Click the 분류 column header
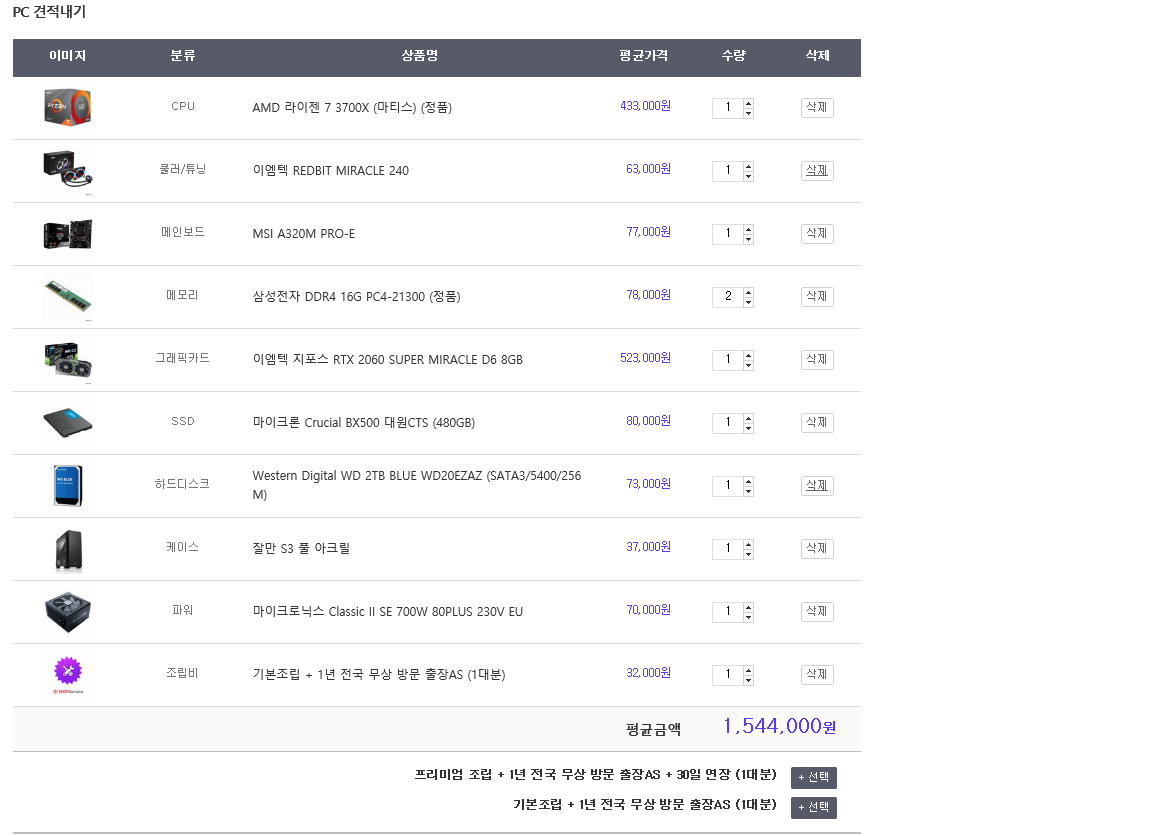This screenshot has height=836, width=1152. pos(182,56)
